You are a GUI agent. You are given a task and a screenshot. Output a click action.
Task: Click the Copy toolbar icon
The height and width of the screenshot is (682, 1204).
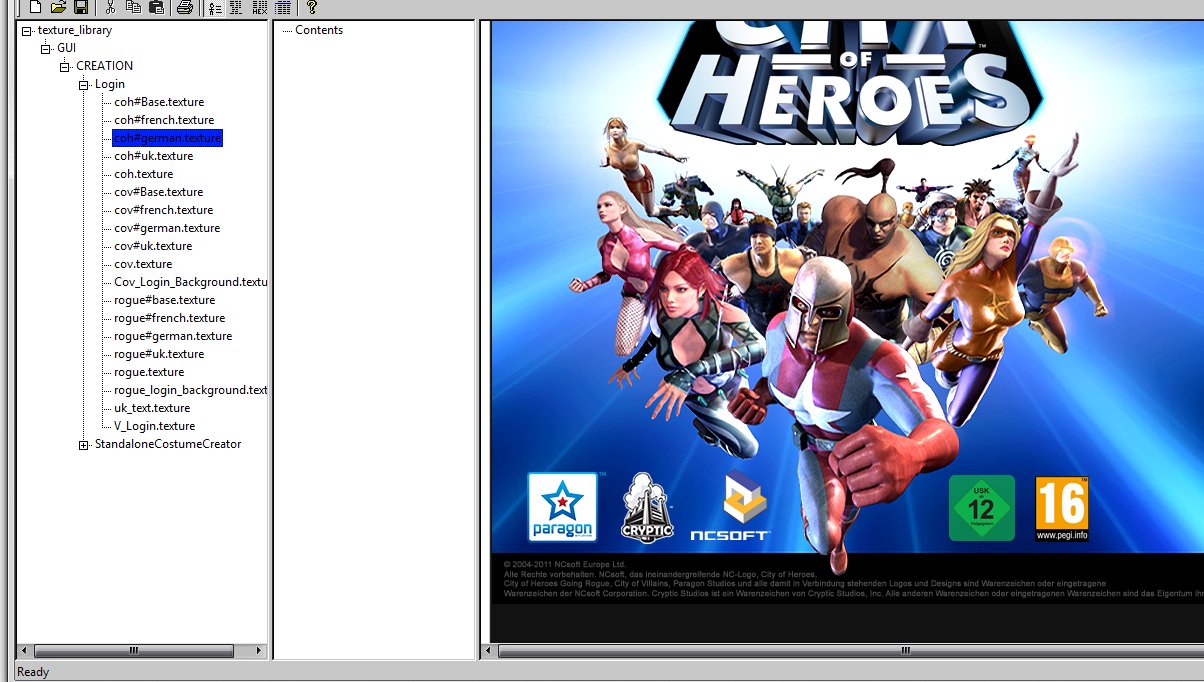[133, 7]
